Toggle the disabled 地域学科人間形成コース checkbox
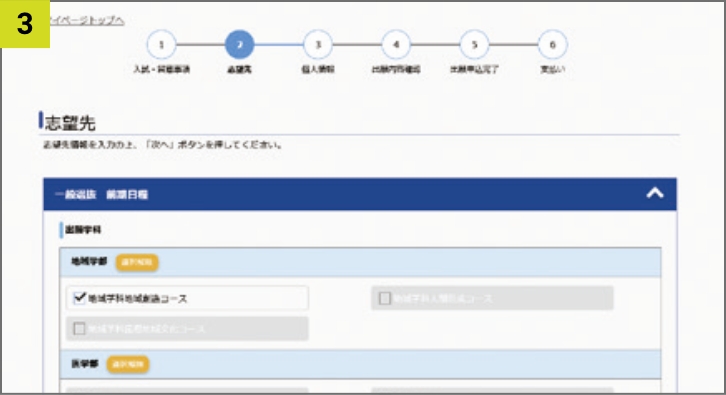 (x=385, y=298)
